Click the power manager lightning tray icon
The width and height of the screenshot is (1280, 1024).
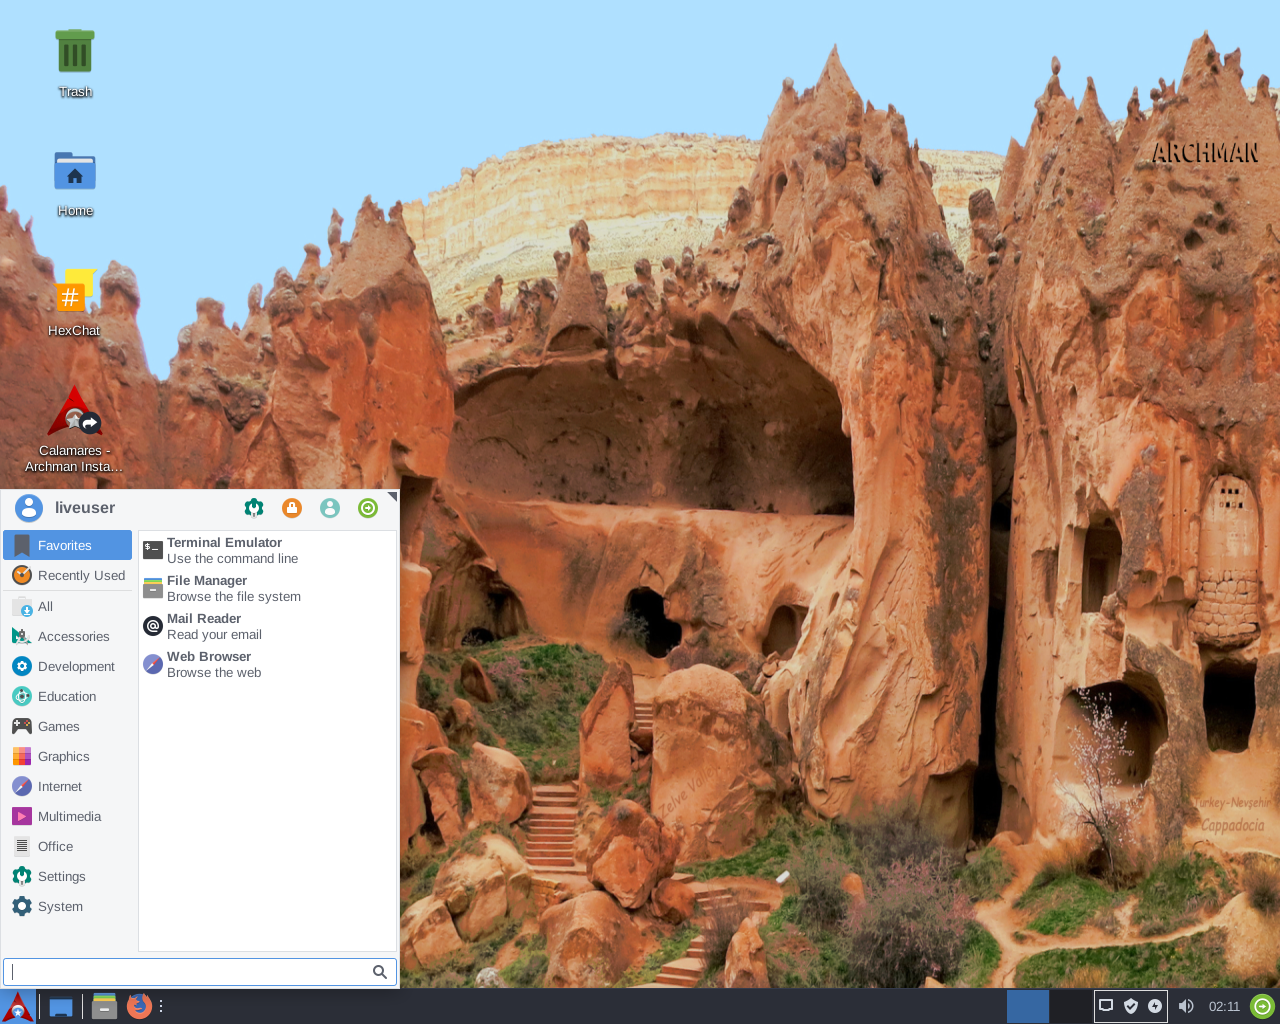coord(1155,1006)
